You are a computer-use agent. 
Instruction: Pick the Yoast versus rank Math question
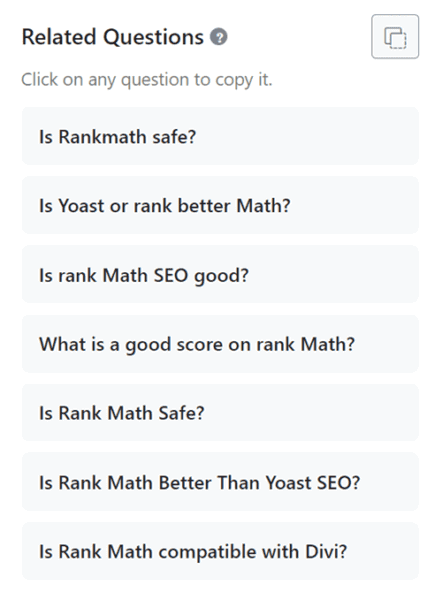coord(220,205)
